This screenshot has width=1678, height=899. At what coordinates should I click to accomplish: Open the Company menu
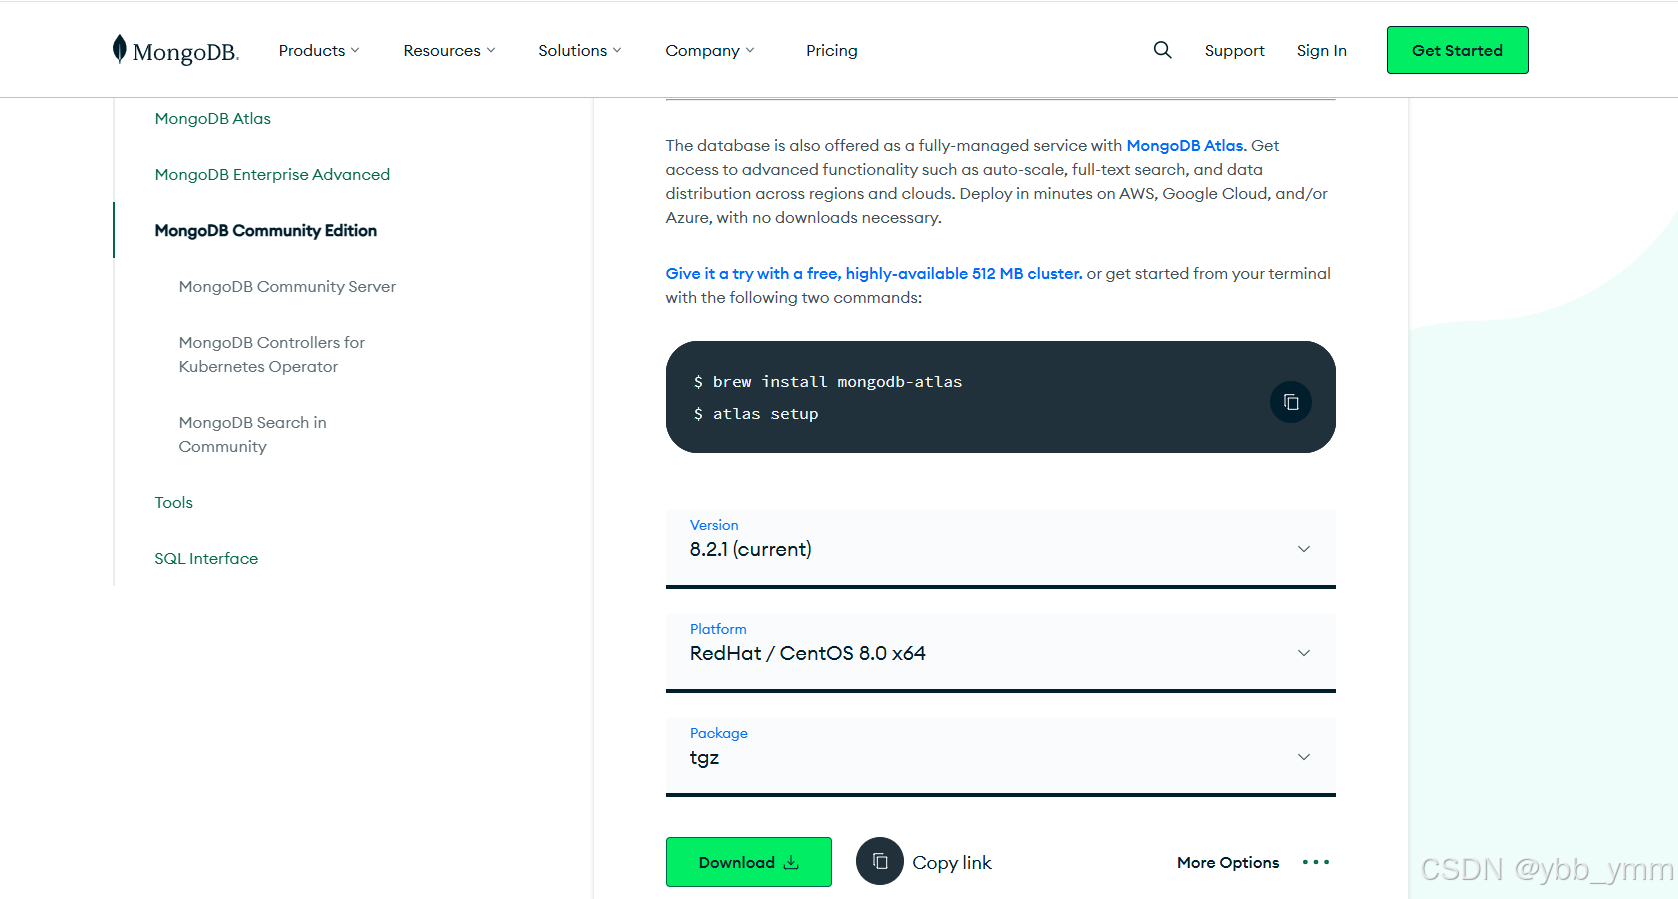[710, 50]
